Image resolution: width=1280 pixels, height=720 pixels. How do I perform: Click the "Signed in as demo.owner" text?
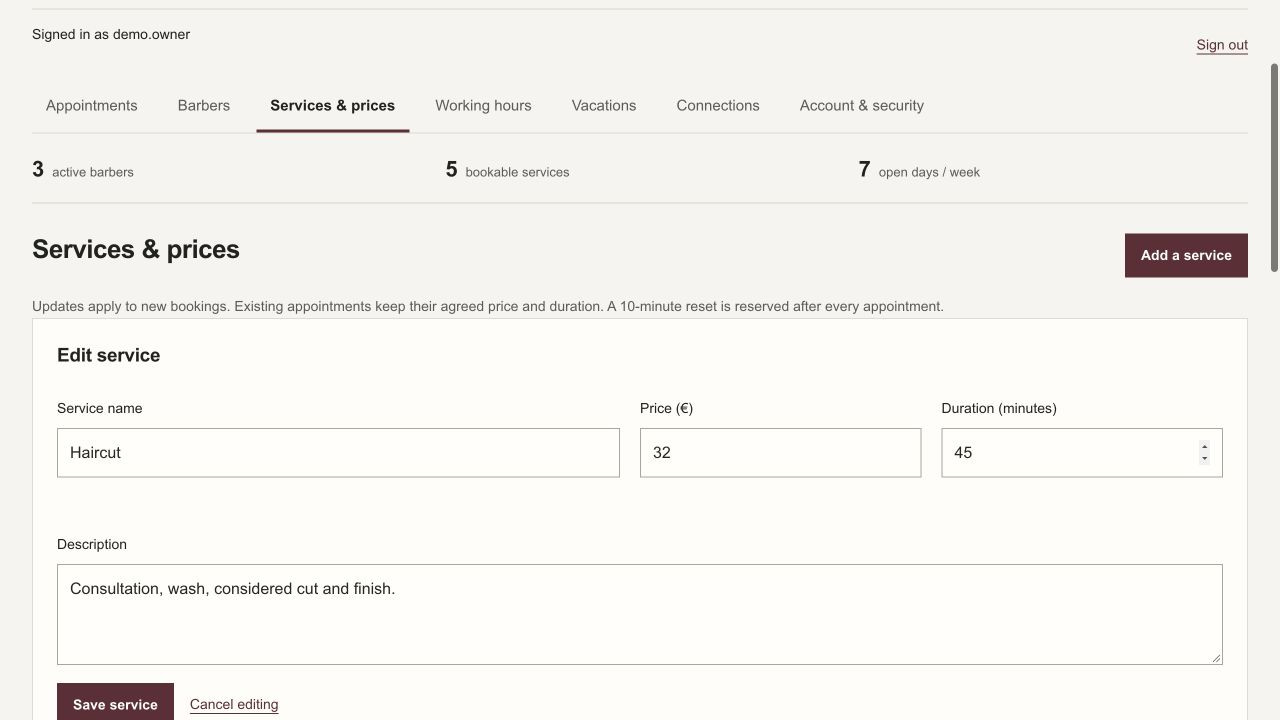click(111, 34)
